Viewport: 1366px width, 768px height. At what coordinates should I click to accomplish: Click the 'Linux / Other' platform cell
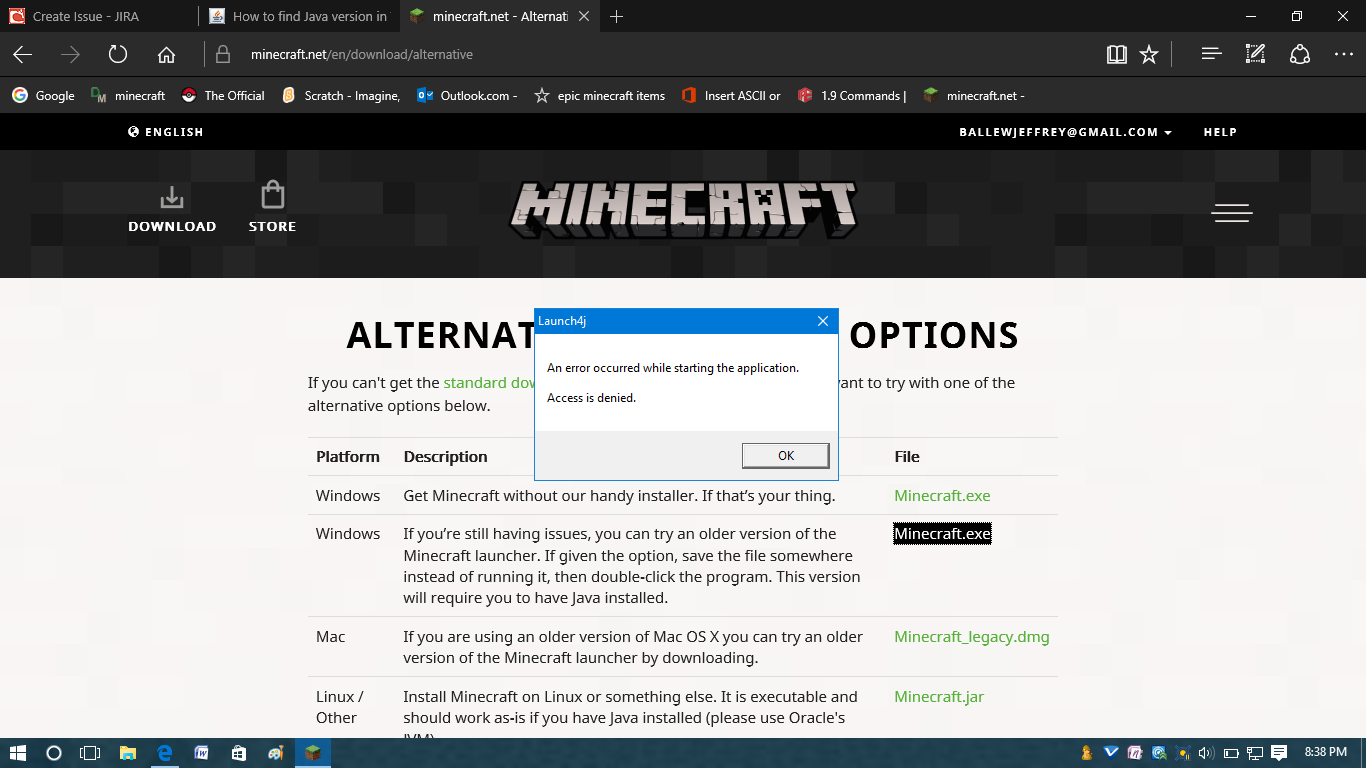pos(340,707)
